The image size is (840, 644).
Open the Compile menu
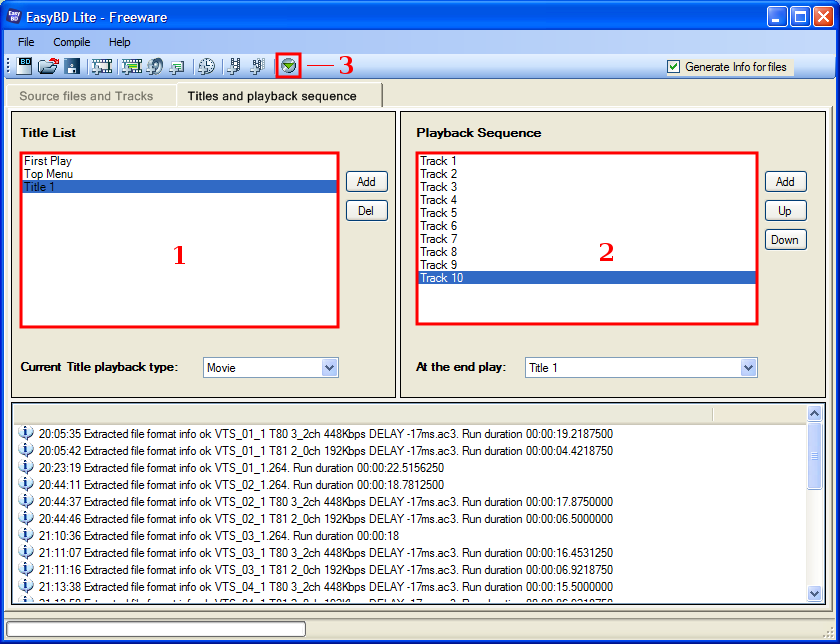71,42
